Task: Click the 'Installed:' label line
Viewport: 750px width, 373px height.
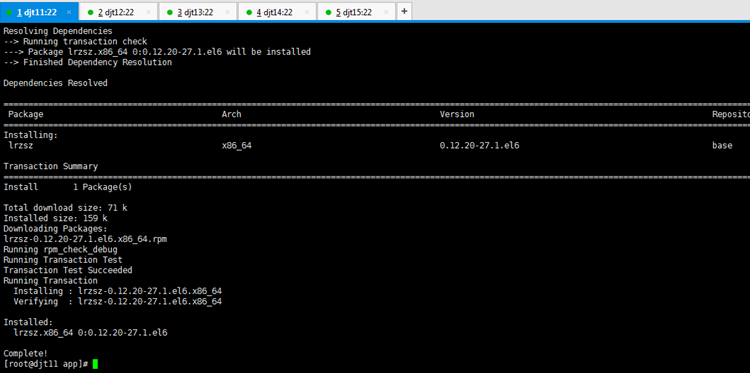Action: 28,322
